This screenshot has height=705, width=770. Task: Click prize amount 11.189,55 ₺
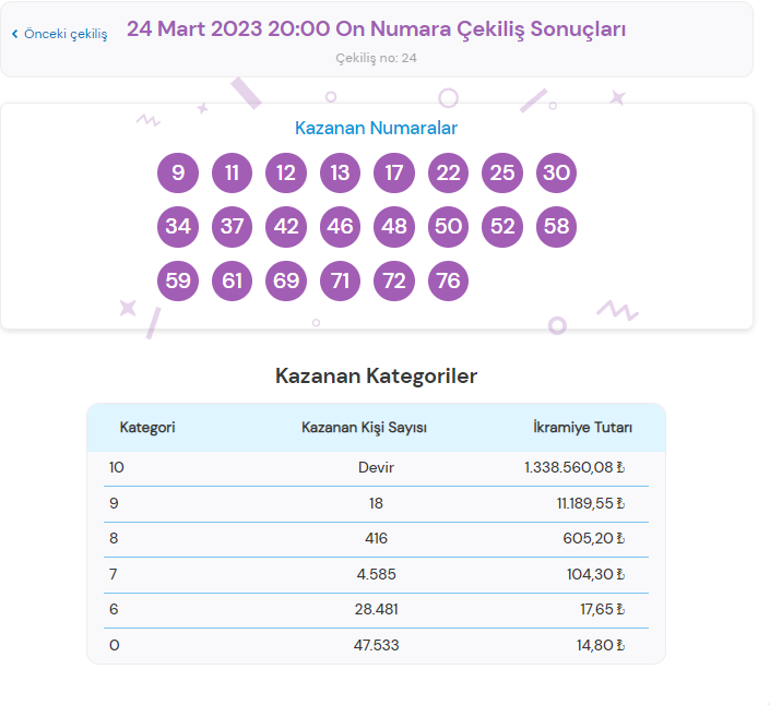coord(591,503)
